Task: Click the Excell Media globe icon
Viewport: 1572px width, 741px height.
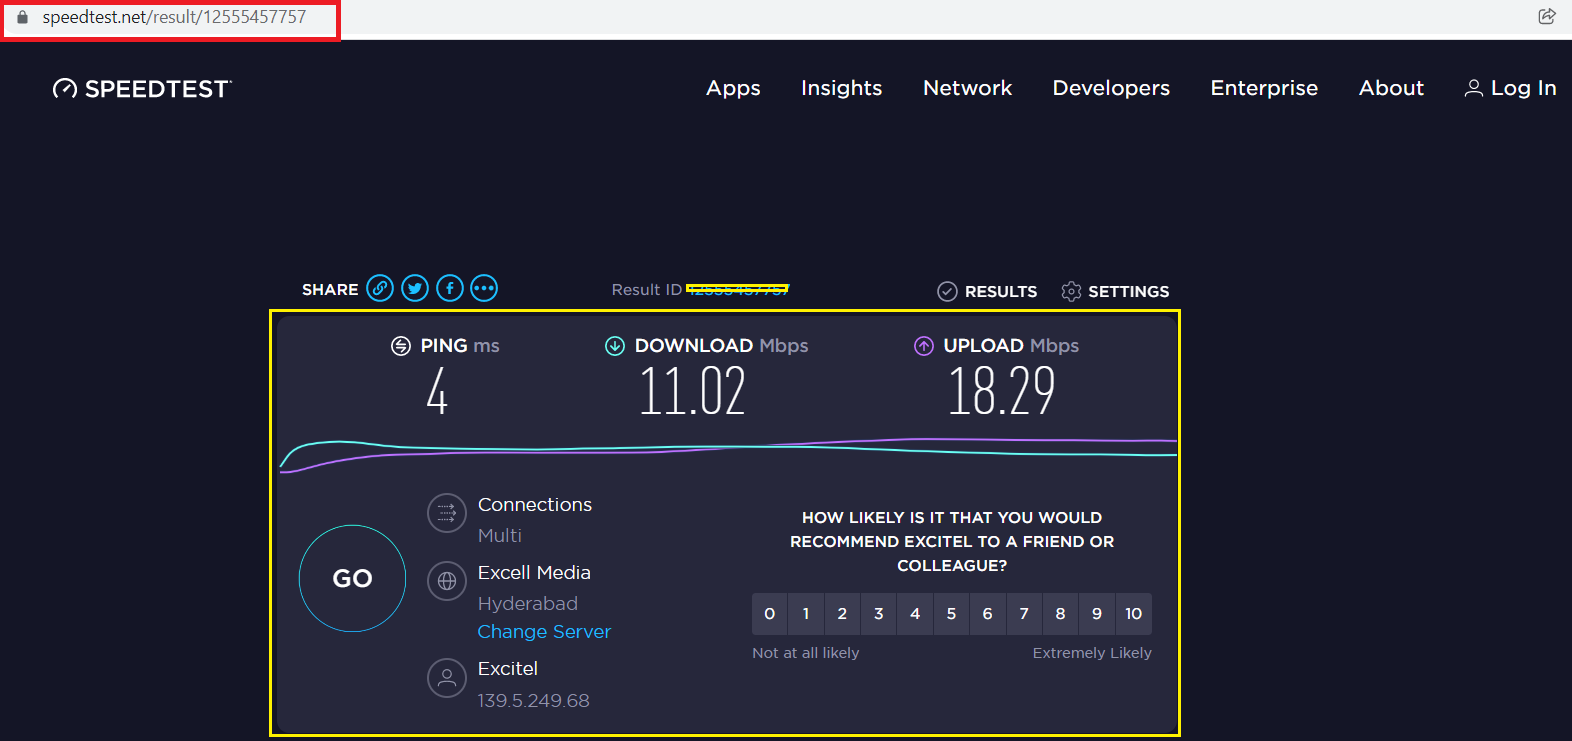Action: coord(447,581)
